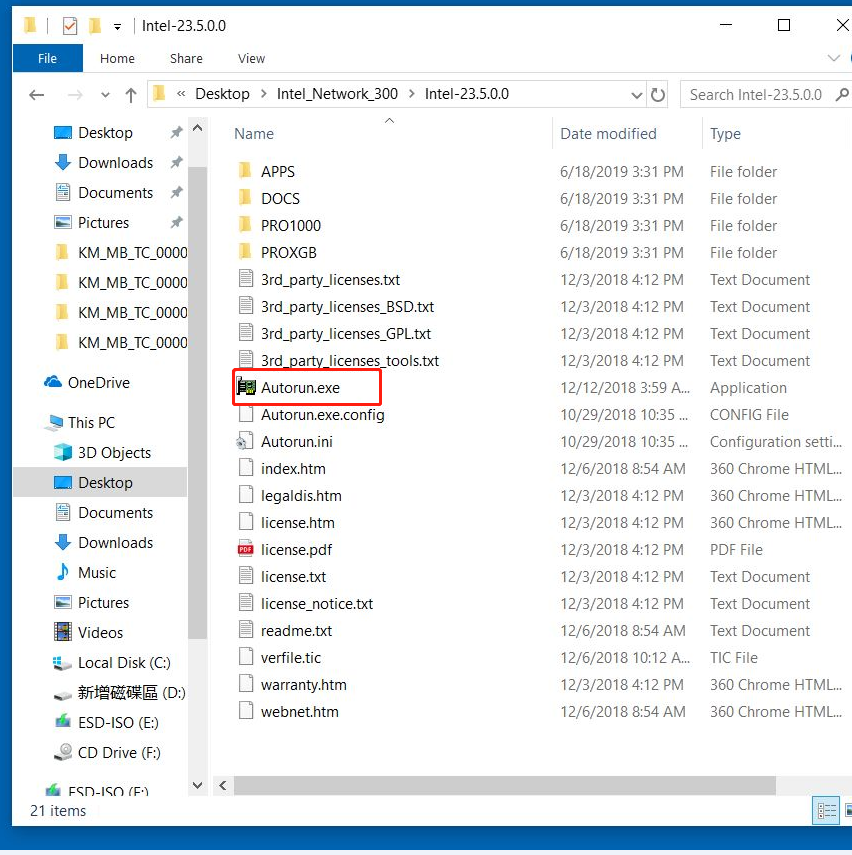
Task: Refresh the current folder view
Action: tap(658, 95)
